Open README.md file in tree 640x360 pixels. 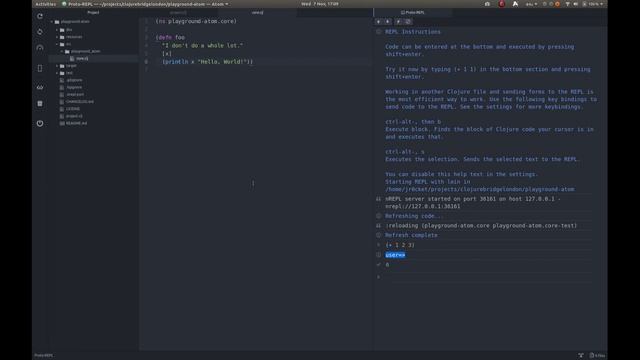(76, 123)
